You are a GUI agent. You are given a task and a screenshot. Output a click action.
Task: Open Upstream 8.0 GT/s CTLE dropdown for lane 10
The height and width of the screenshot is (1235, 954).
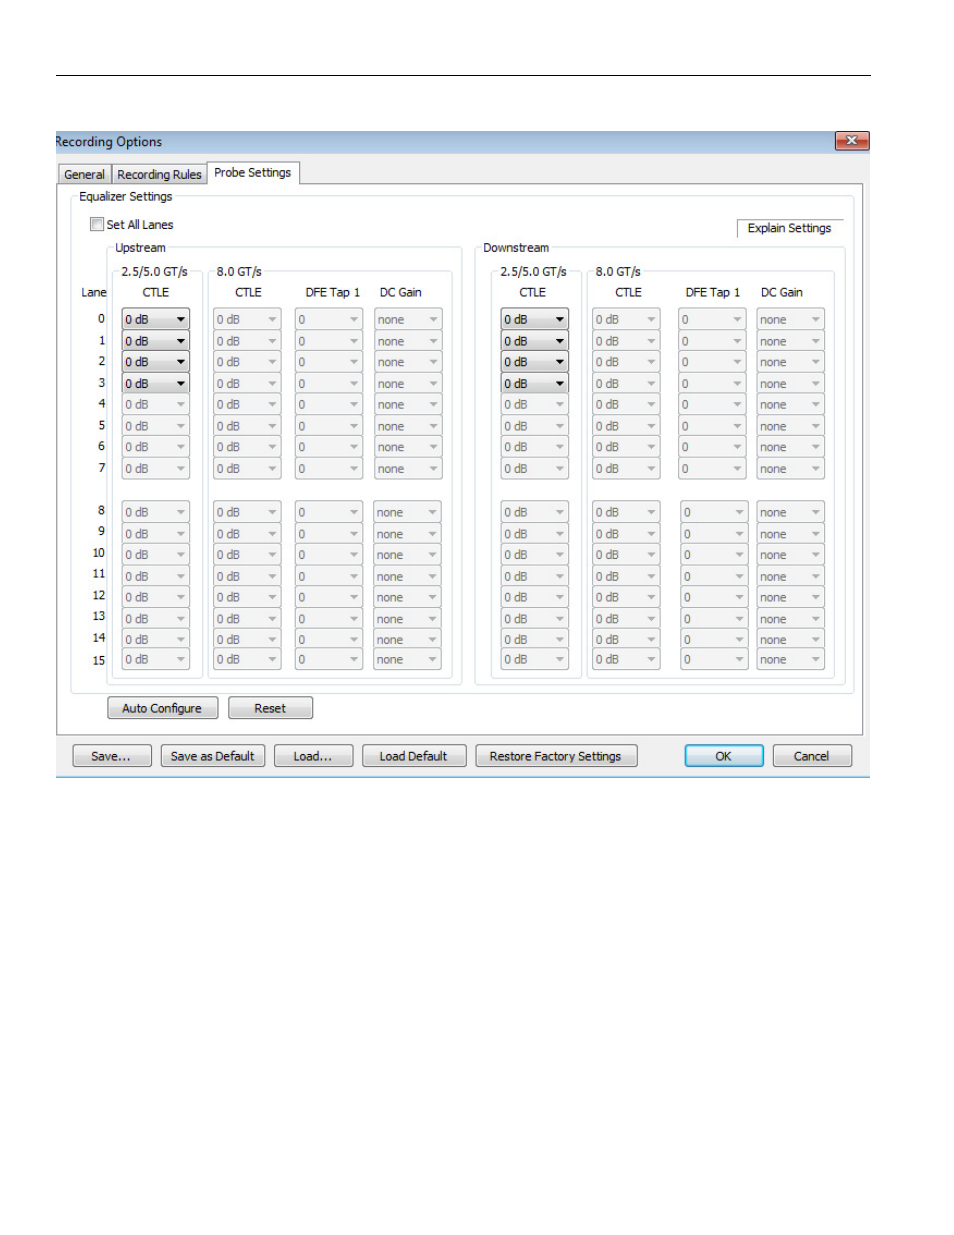point(247,555)
